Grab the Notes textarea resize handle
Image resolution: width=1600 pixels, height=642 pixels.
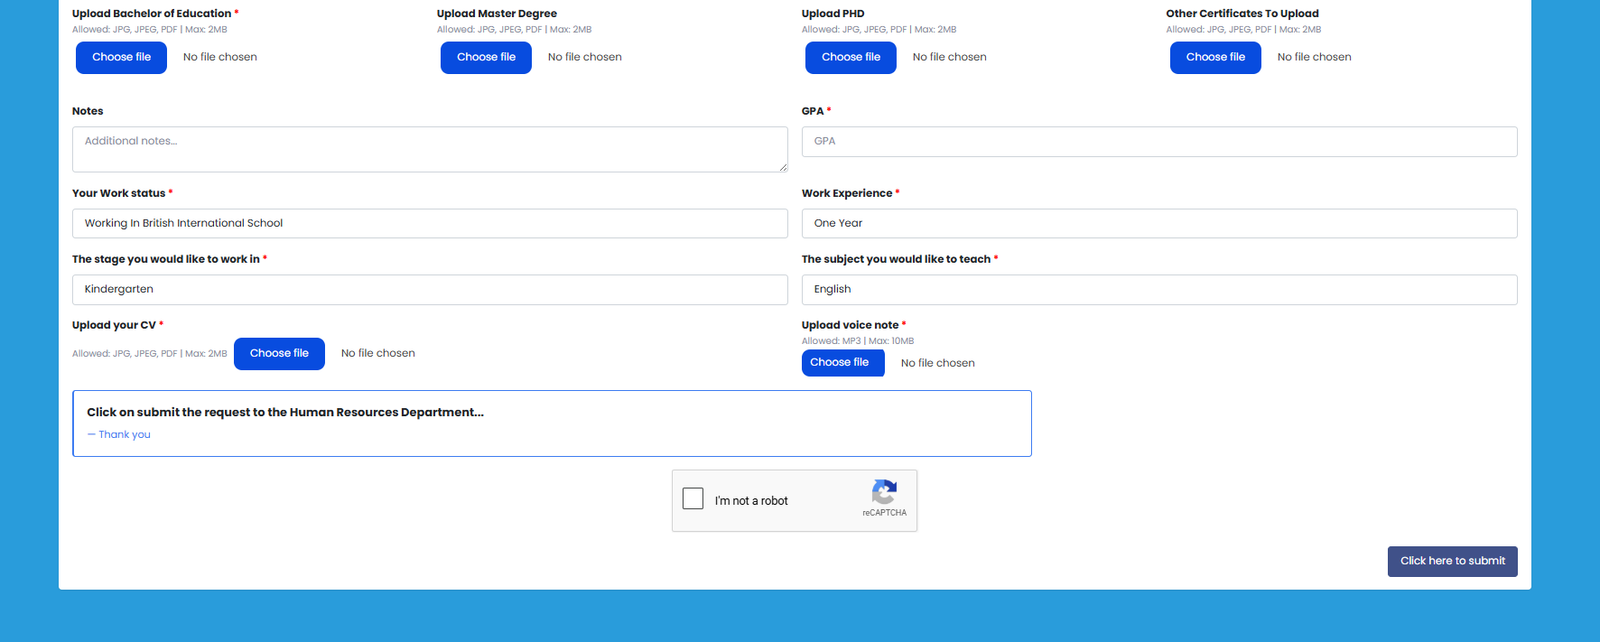(783, 168)
